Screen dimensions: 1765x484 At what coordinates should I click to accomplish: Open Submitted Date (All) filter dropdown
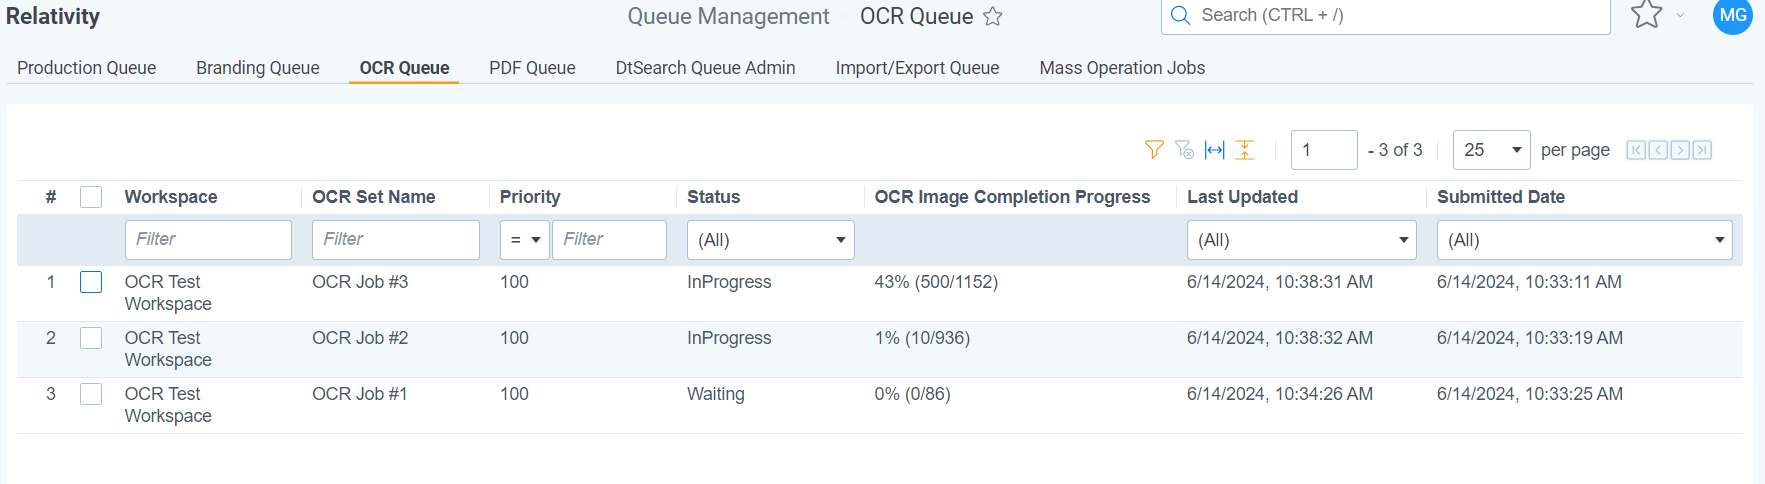(x=1585, y=240)
